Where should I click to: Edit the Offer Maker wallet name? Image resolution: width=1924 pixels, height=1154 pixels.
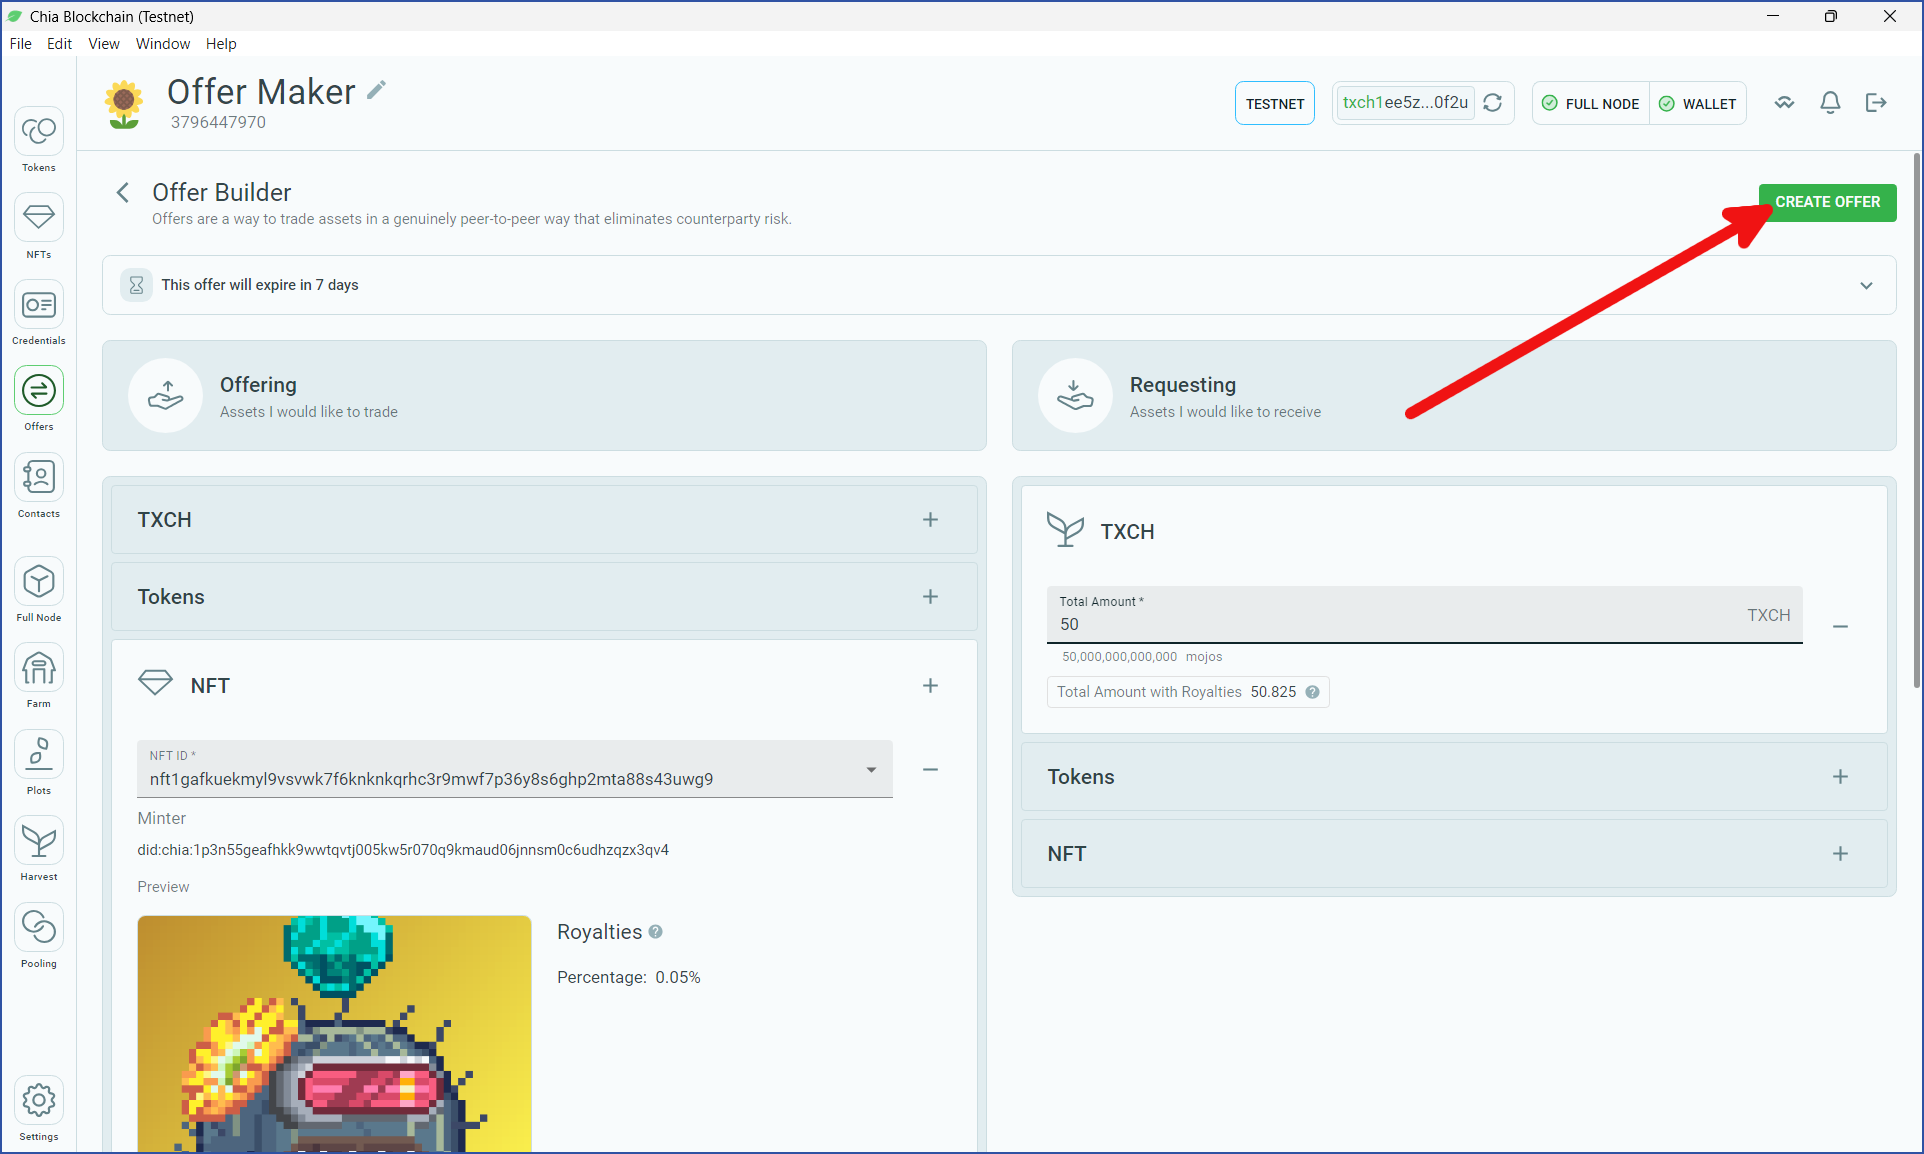coord(376,90)
